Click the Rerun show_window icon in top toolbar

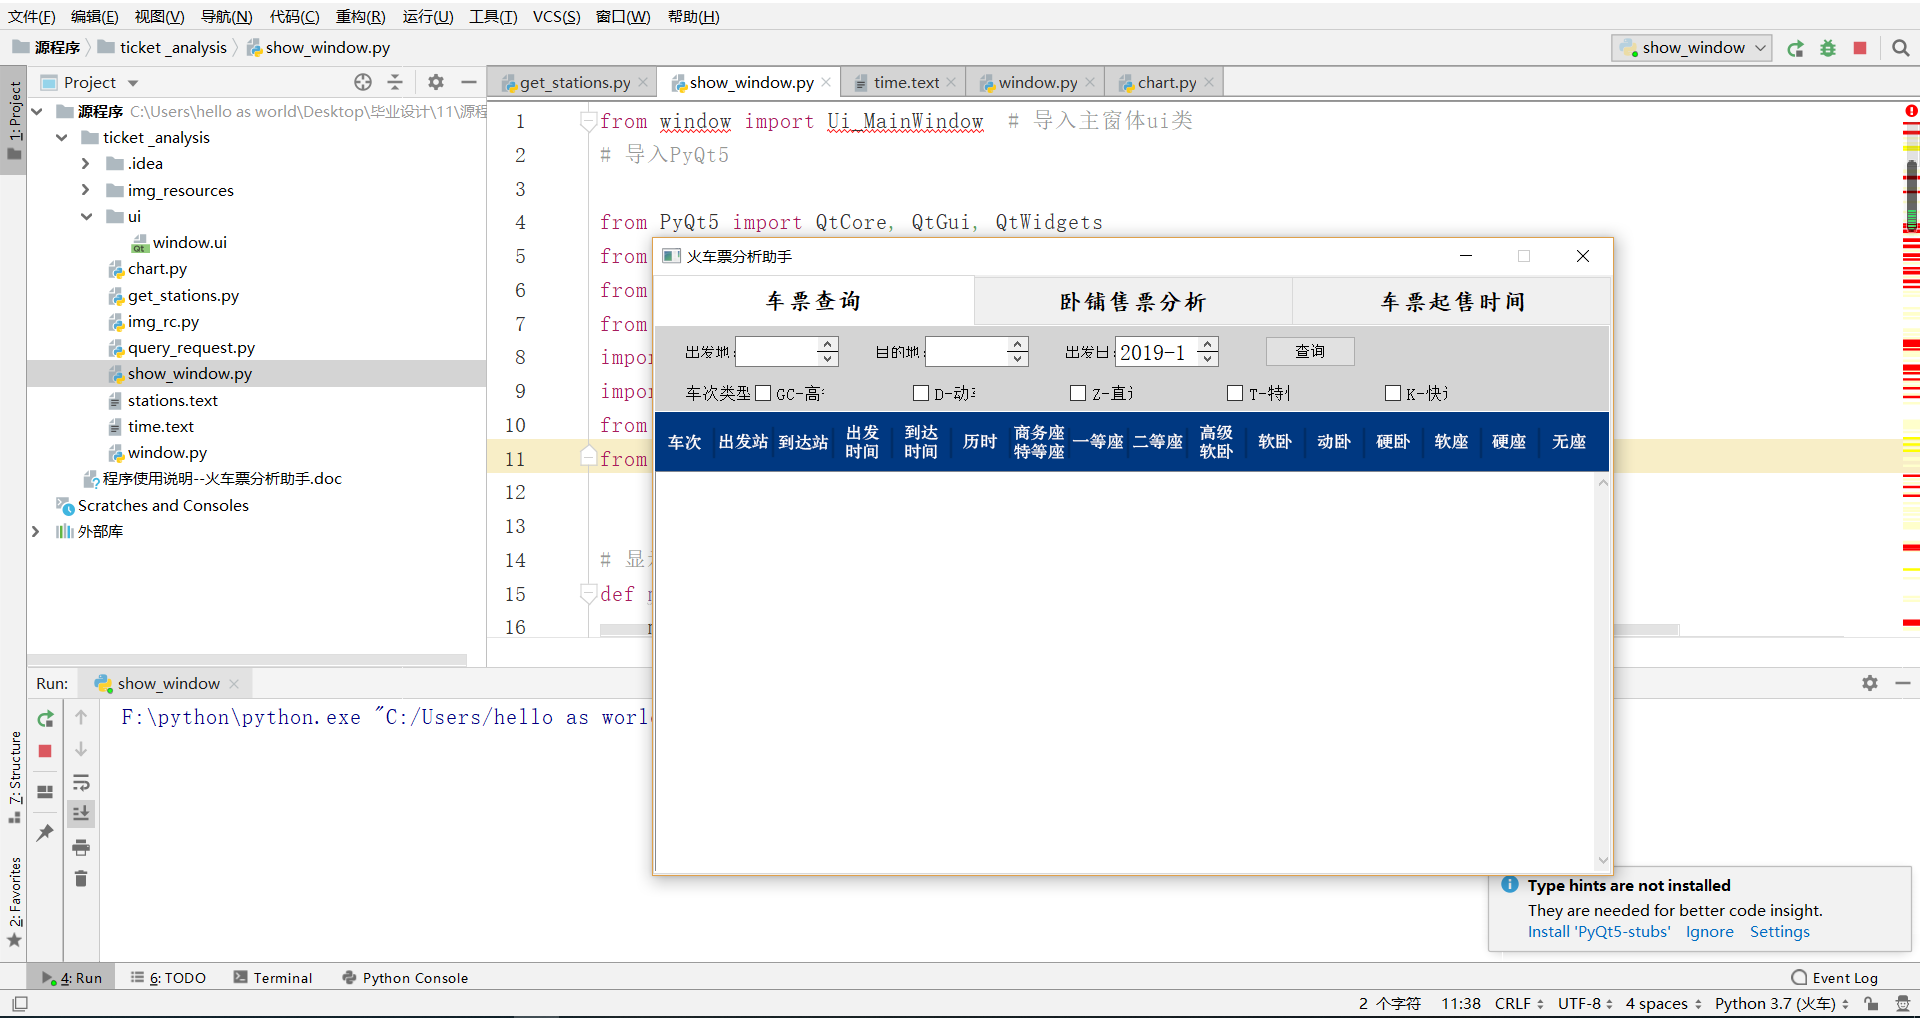1796,48
